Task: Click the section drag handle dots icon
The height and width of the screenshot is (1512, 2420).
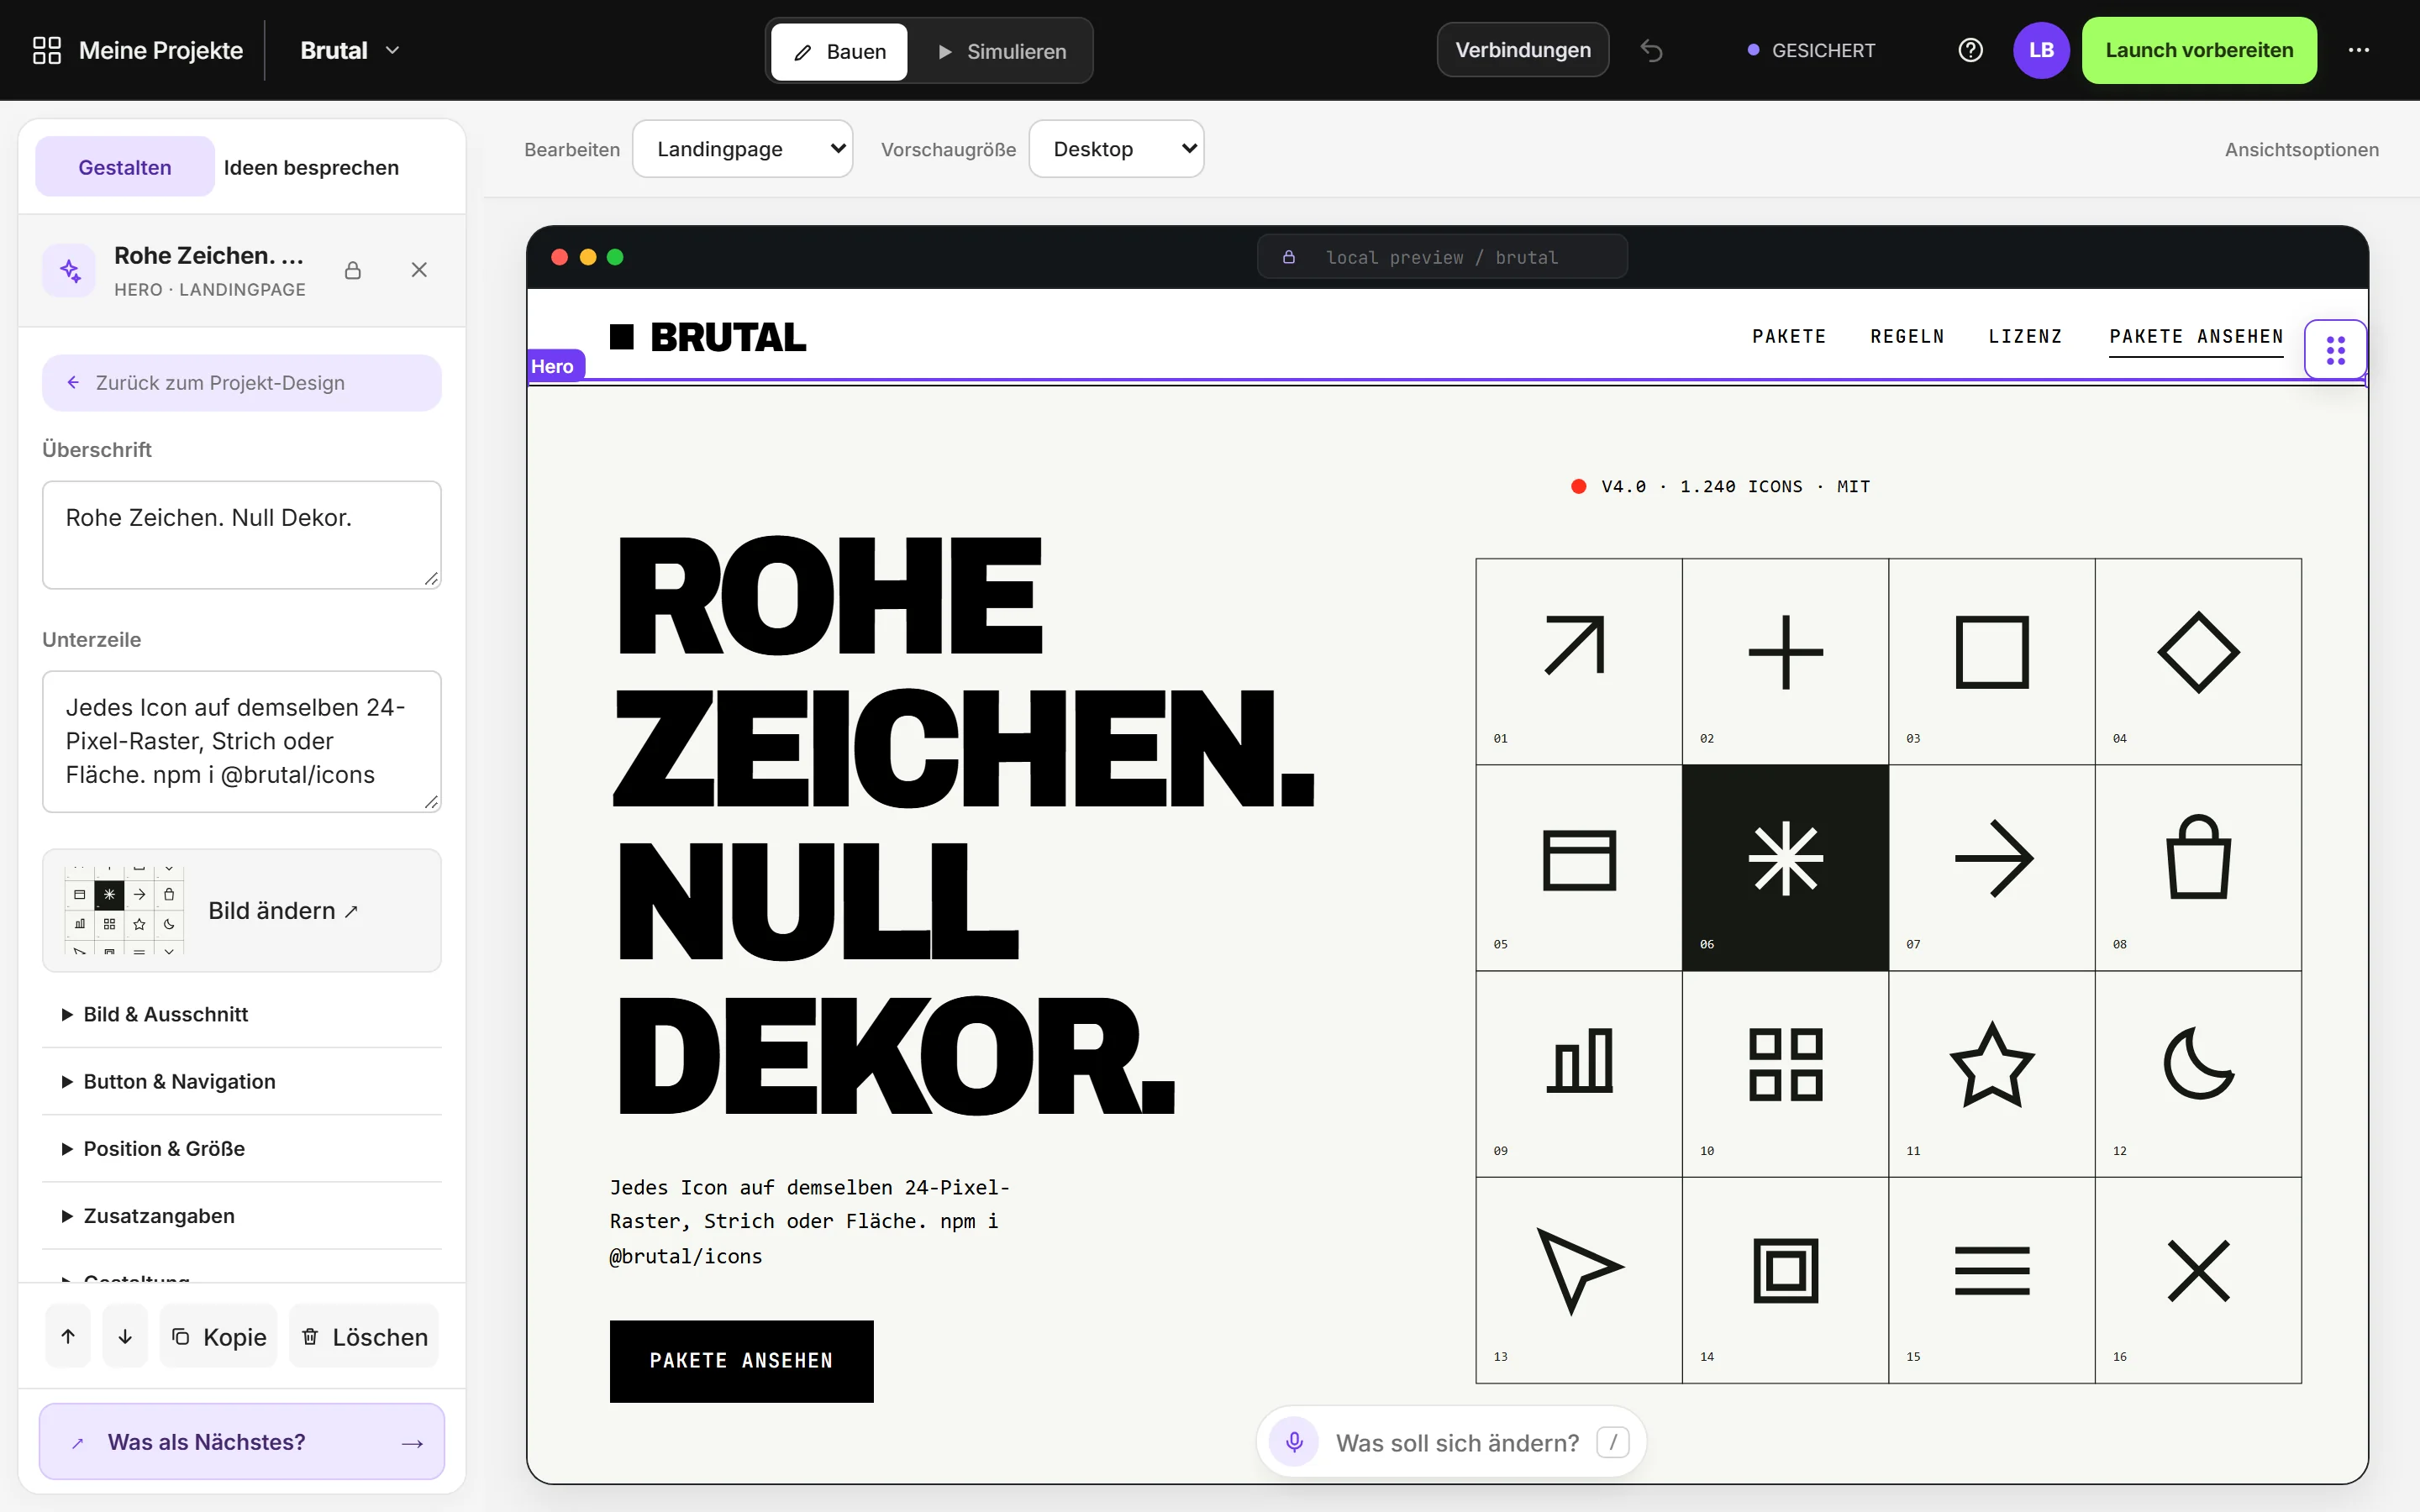Action: [x=2335, y=350]
